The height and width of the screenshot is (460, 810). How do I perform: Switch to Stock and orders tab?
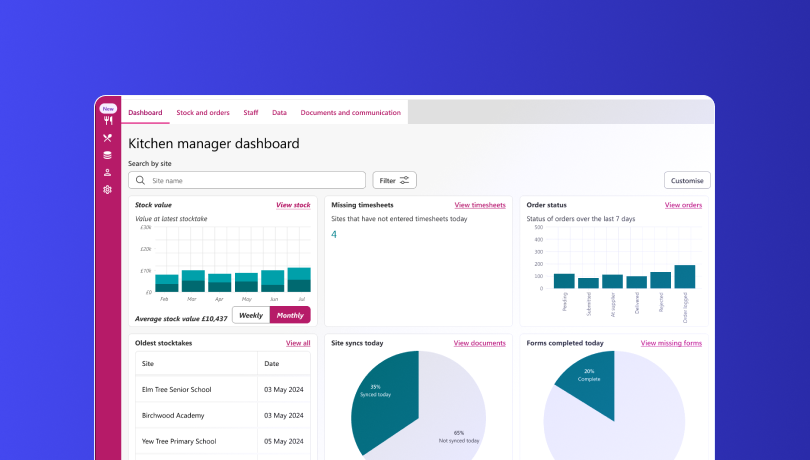[203, 113]
